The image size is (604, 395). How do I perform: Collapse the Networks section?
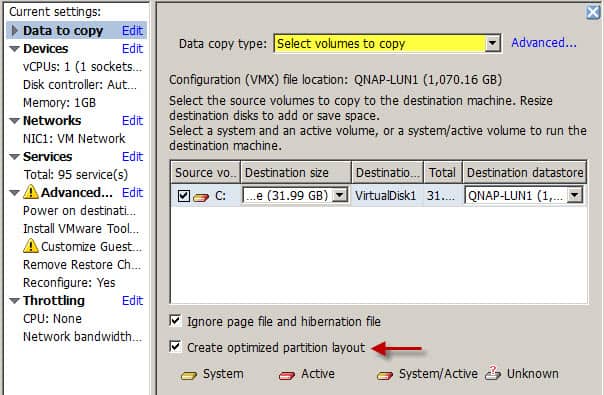point(15,121)
